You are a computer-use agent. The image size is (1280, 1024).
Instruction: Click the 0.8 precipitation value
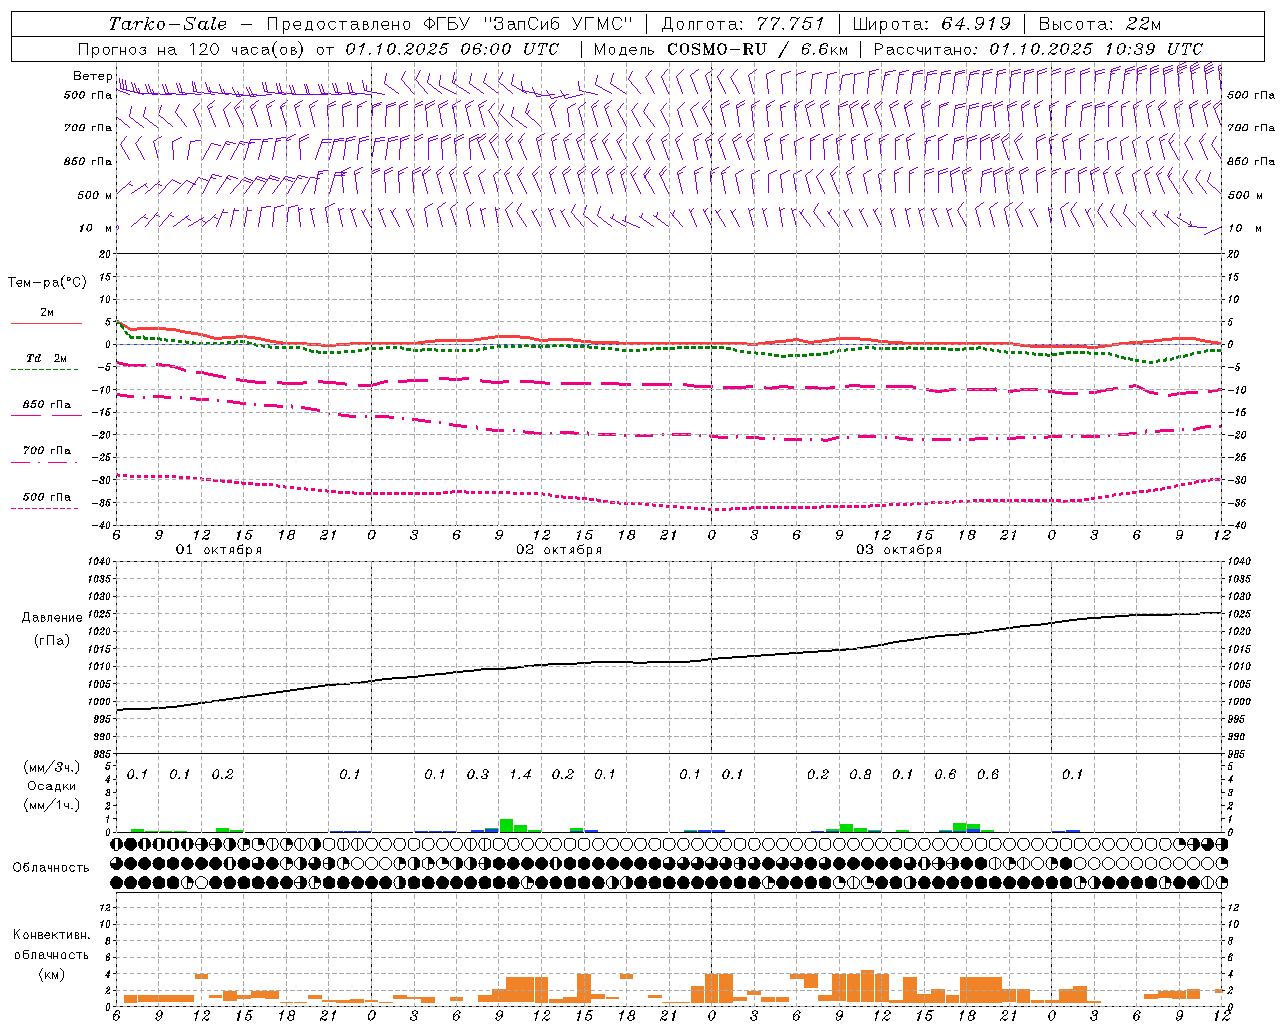coord(860,775)
